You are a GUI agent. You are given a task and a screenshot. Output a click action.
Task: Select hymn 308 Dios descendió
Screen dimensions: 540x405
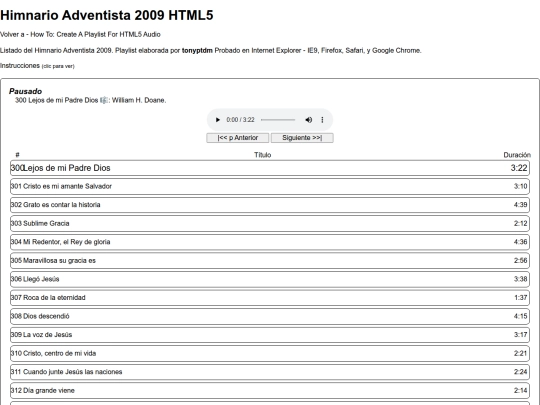coord(270,316)
